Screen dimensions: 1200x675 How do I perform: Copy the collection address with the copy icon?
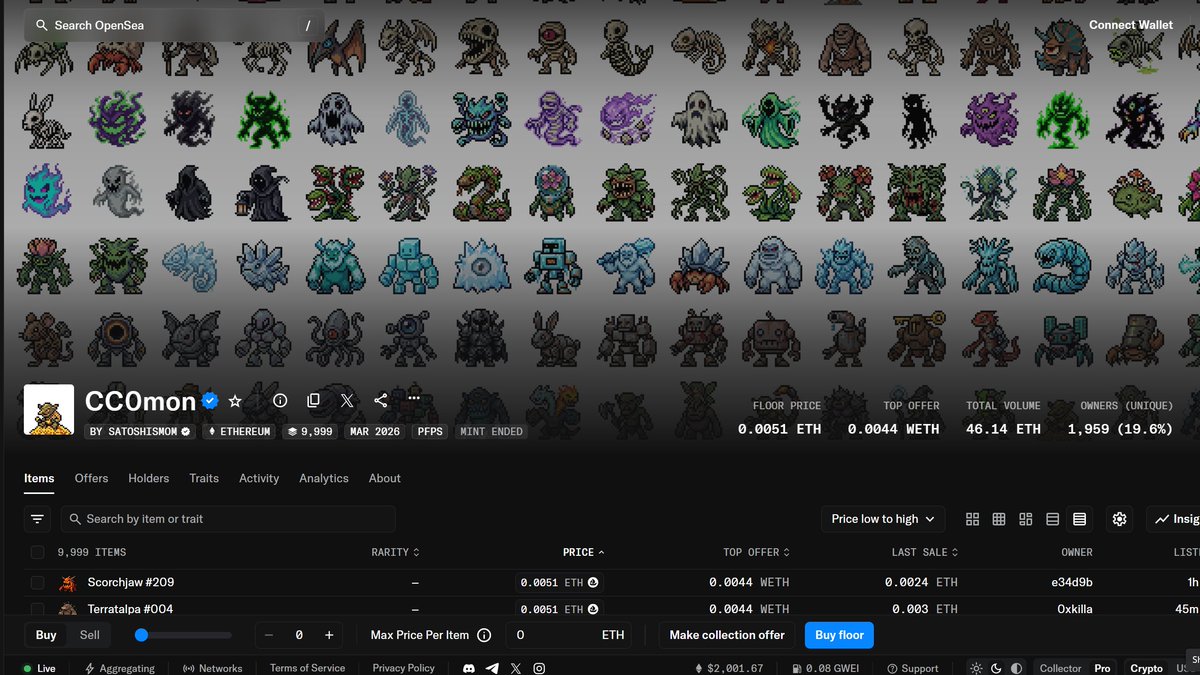(313, 400)
